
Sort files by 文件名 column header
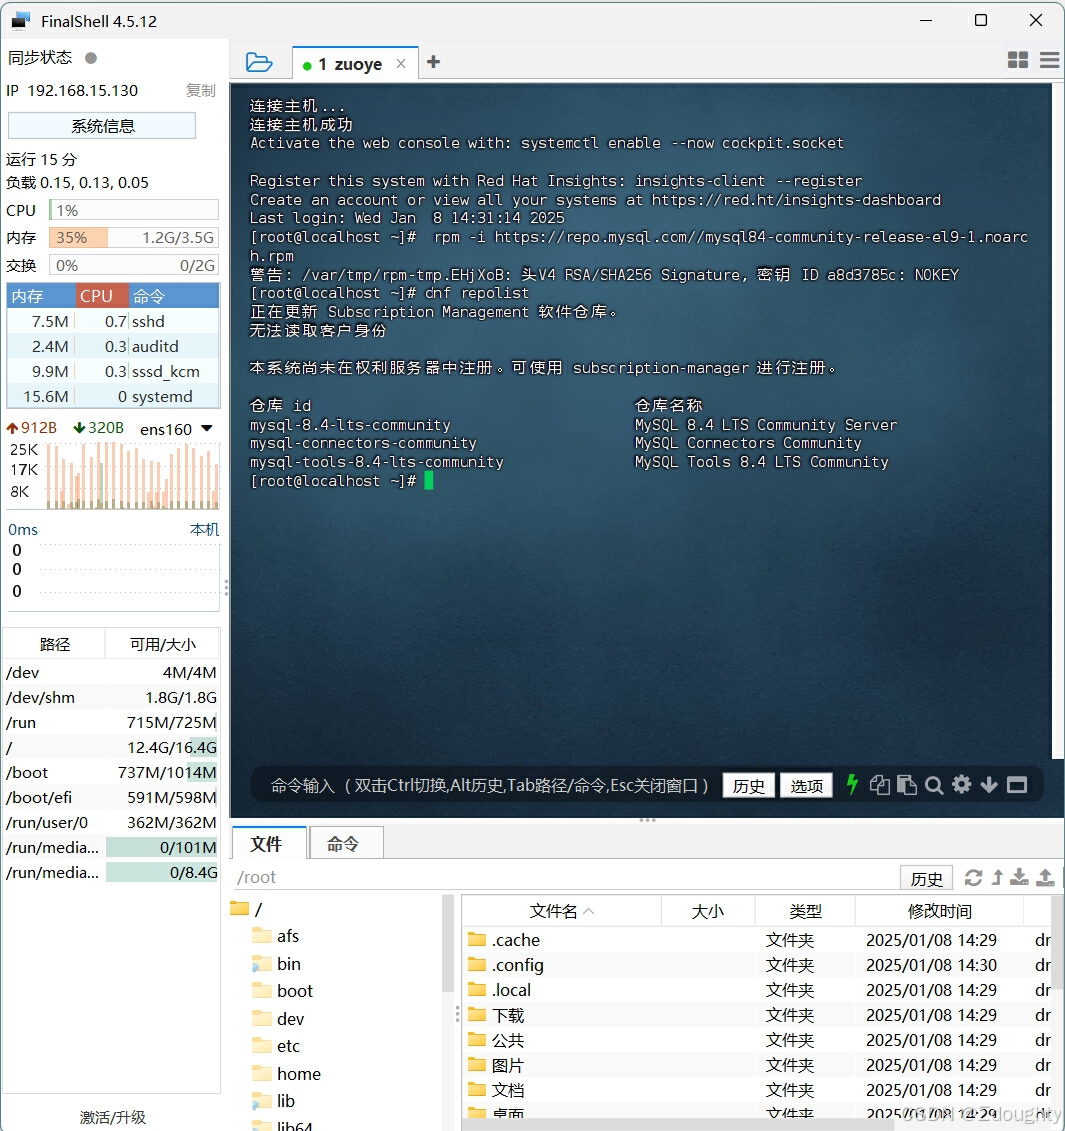pos(562,911)
